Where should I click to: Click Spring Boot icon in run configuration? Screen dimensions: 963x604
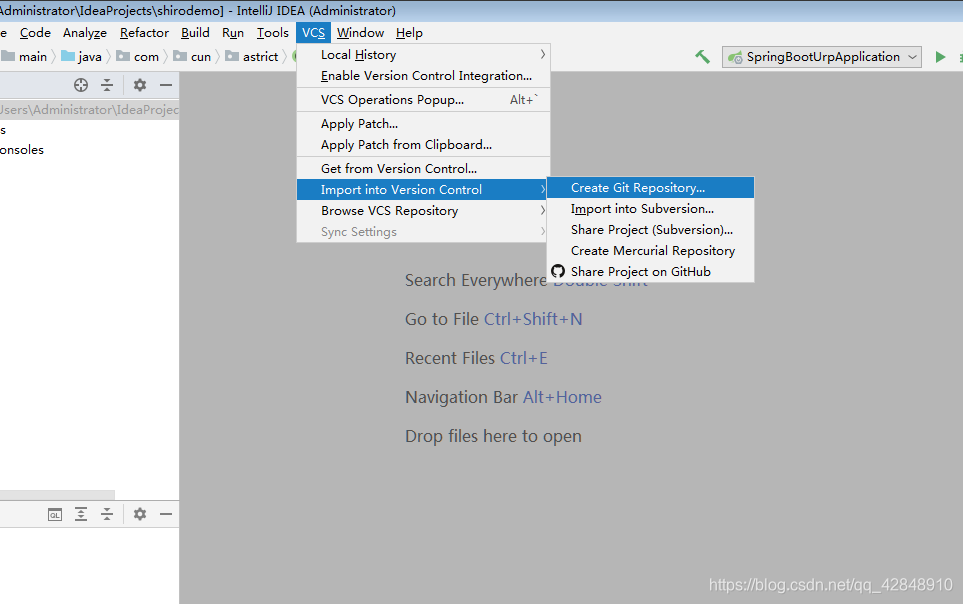pyautogui.click(x=735, y=58)
